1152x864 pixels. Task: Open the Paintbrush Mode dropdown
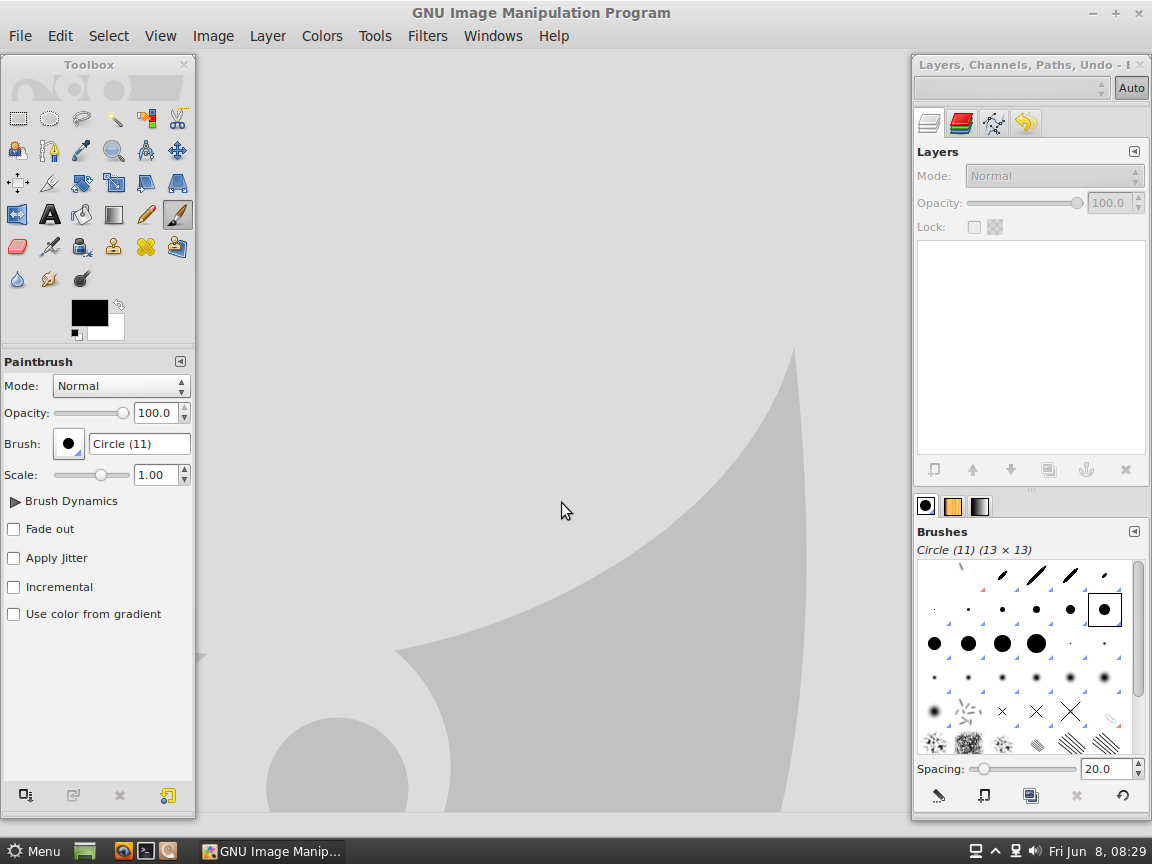(121, 386)
